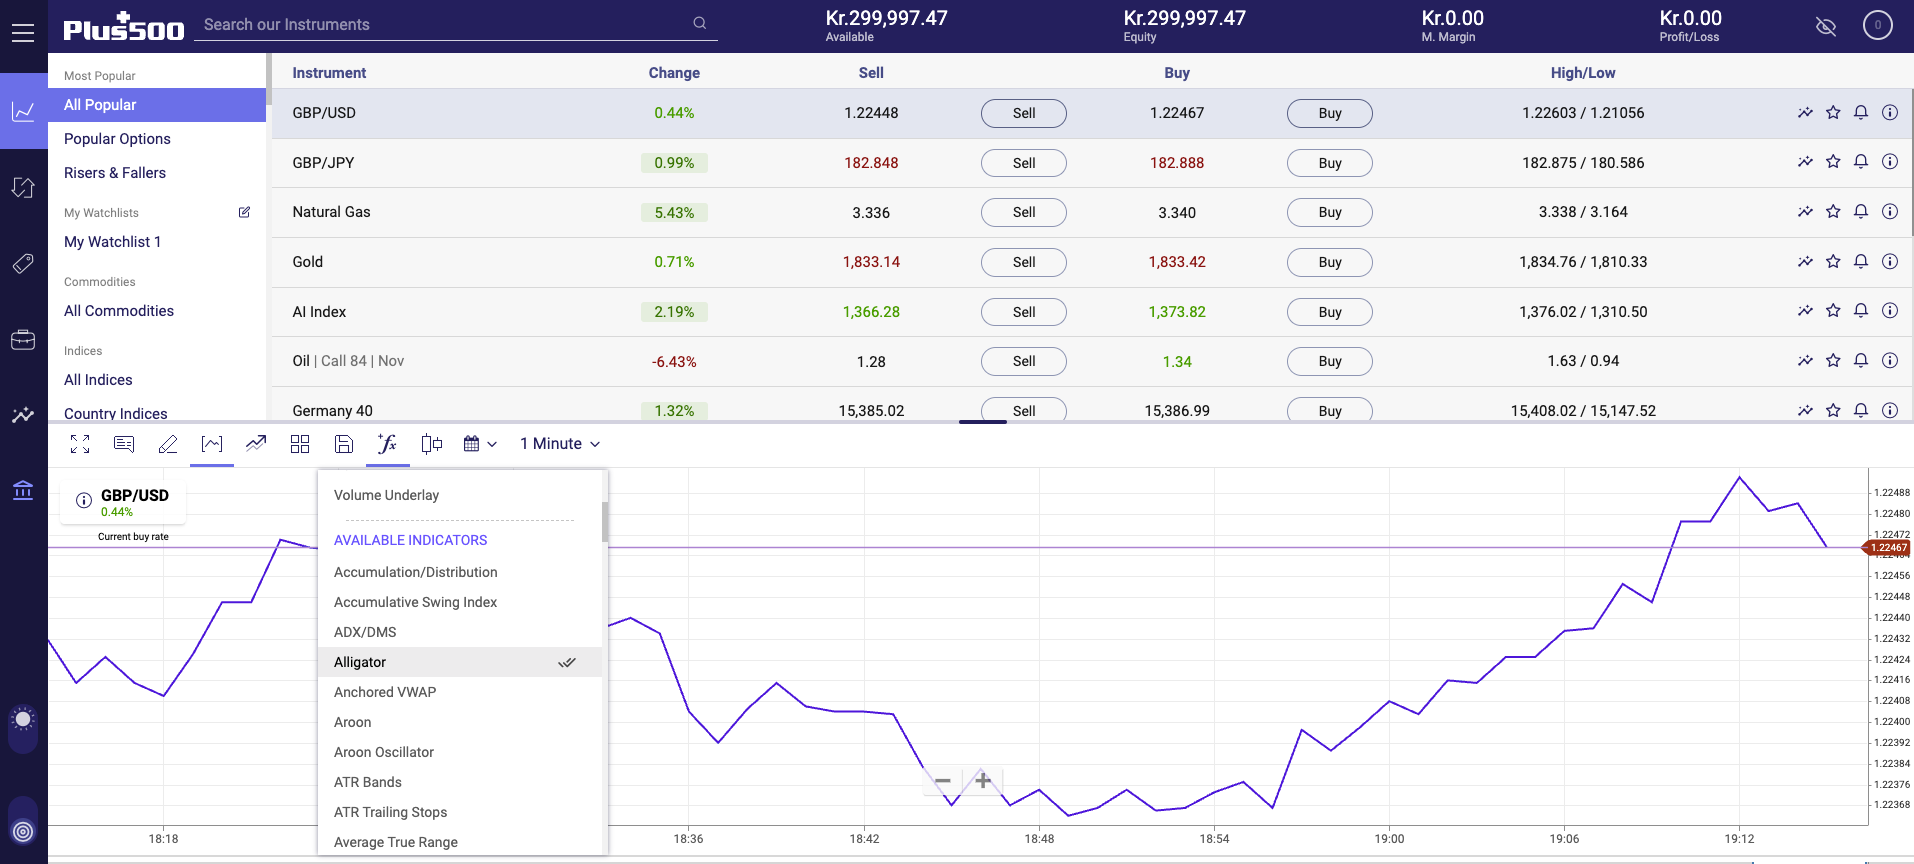Click Buy for GBP/JPY
The width and height of the screenshot is (1914, 864).
(1330, 163)
